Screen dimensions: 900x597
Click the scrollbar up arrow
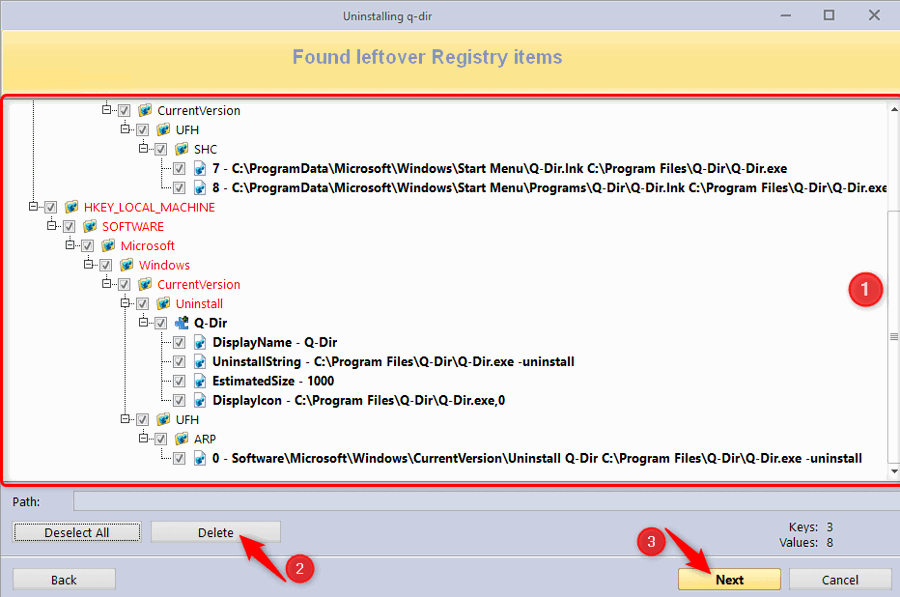(x=894, y=108)
